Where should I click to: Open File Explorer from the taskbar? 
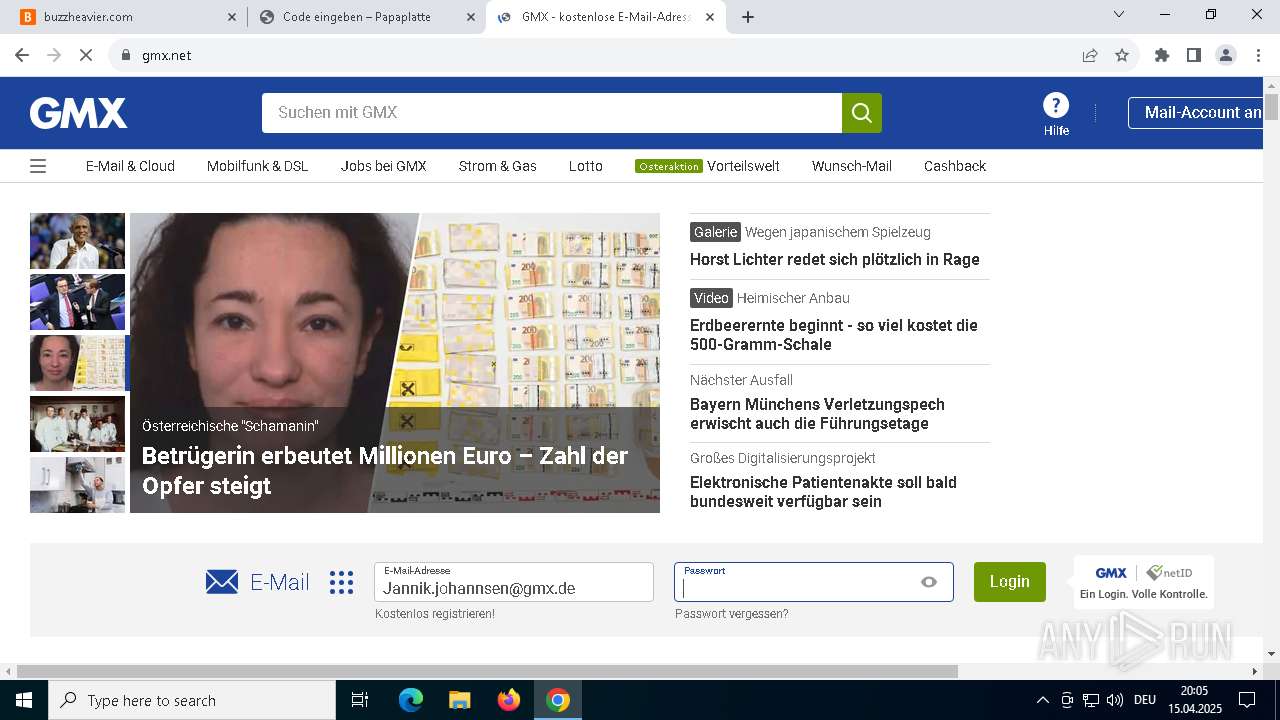pos(460,700)
